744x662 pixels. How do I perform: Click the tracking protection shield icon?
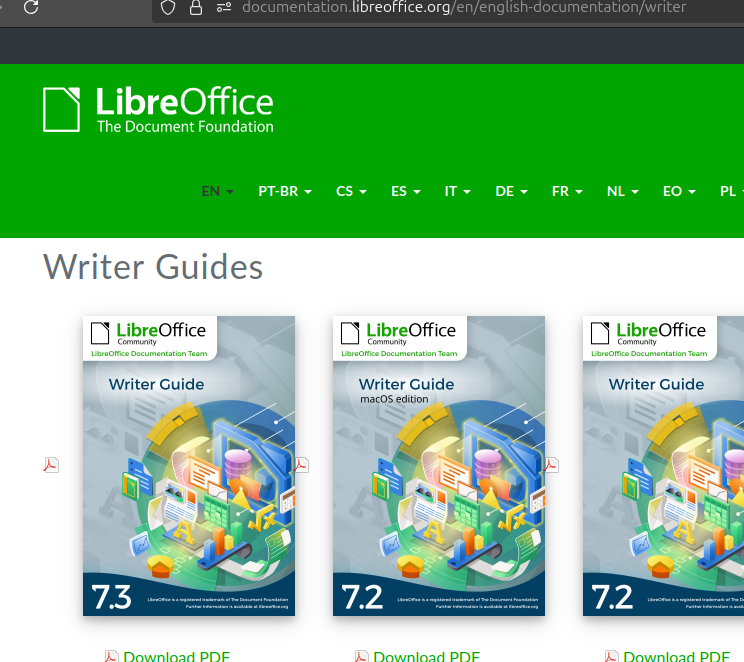pyautogui.click(x=168, y=7)
